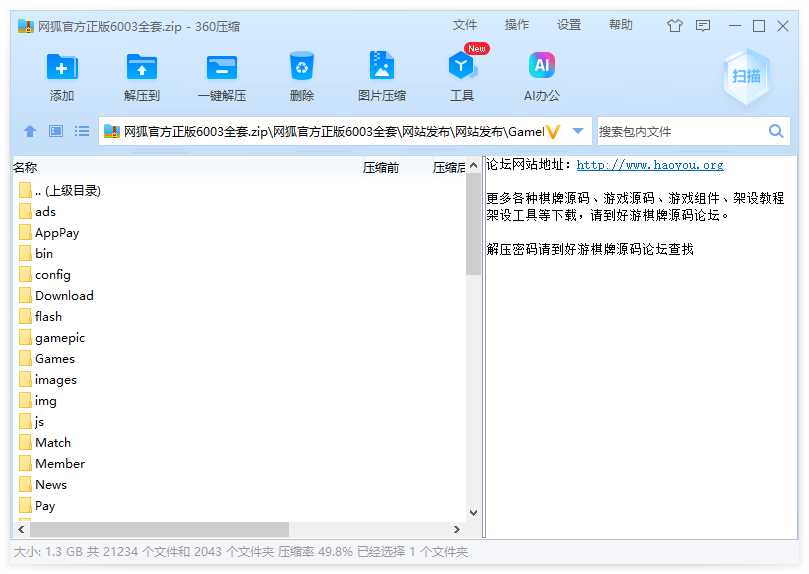Select the News folder
The height and width of the screenshot is (574, 809).
239,484
